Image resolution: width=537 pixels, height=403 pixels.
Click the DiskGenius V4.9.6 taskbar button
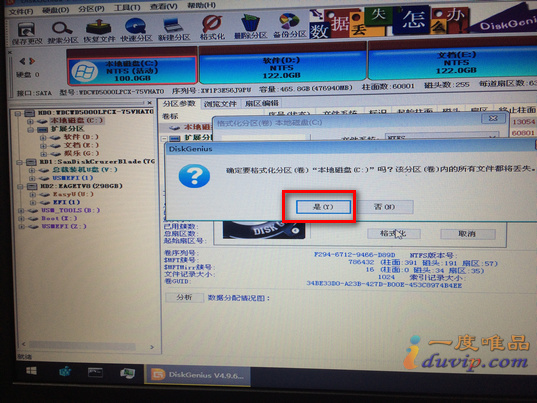pyautogui.click(x=198, y=375)
